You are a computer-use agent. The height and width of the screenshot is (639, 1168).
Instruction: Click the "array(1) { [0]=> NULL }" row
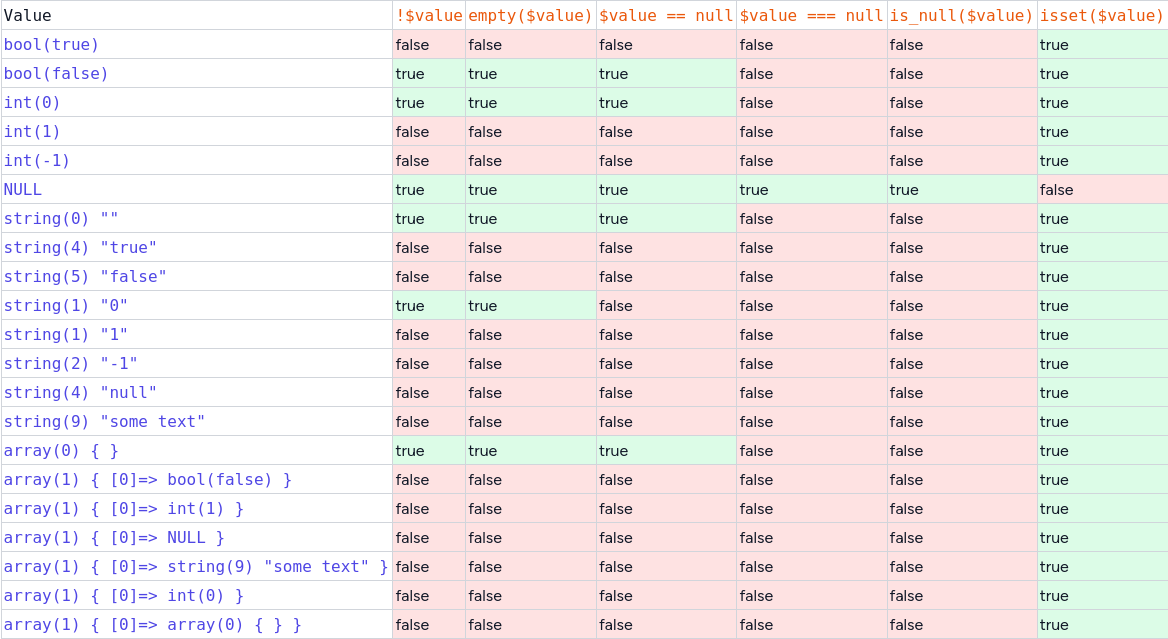[114, 538]
